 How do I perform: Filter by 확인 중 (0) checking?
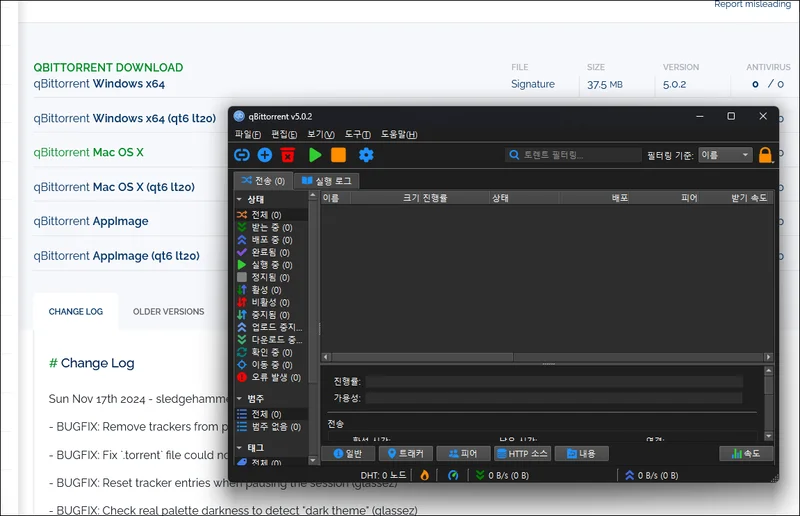271,352
